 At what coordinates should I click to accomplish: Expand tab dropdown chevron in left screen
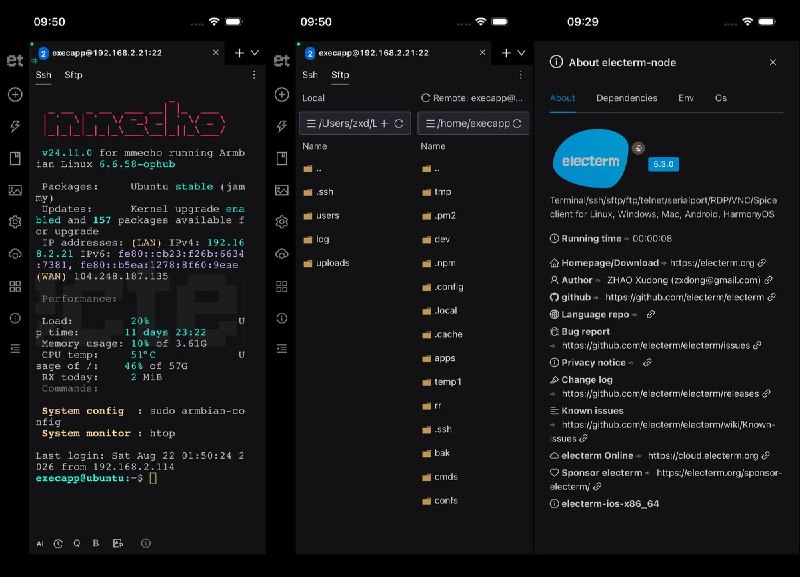click(x=255, y=53)
